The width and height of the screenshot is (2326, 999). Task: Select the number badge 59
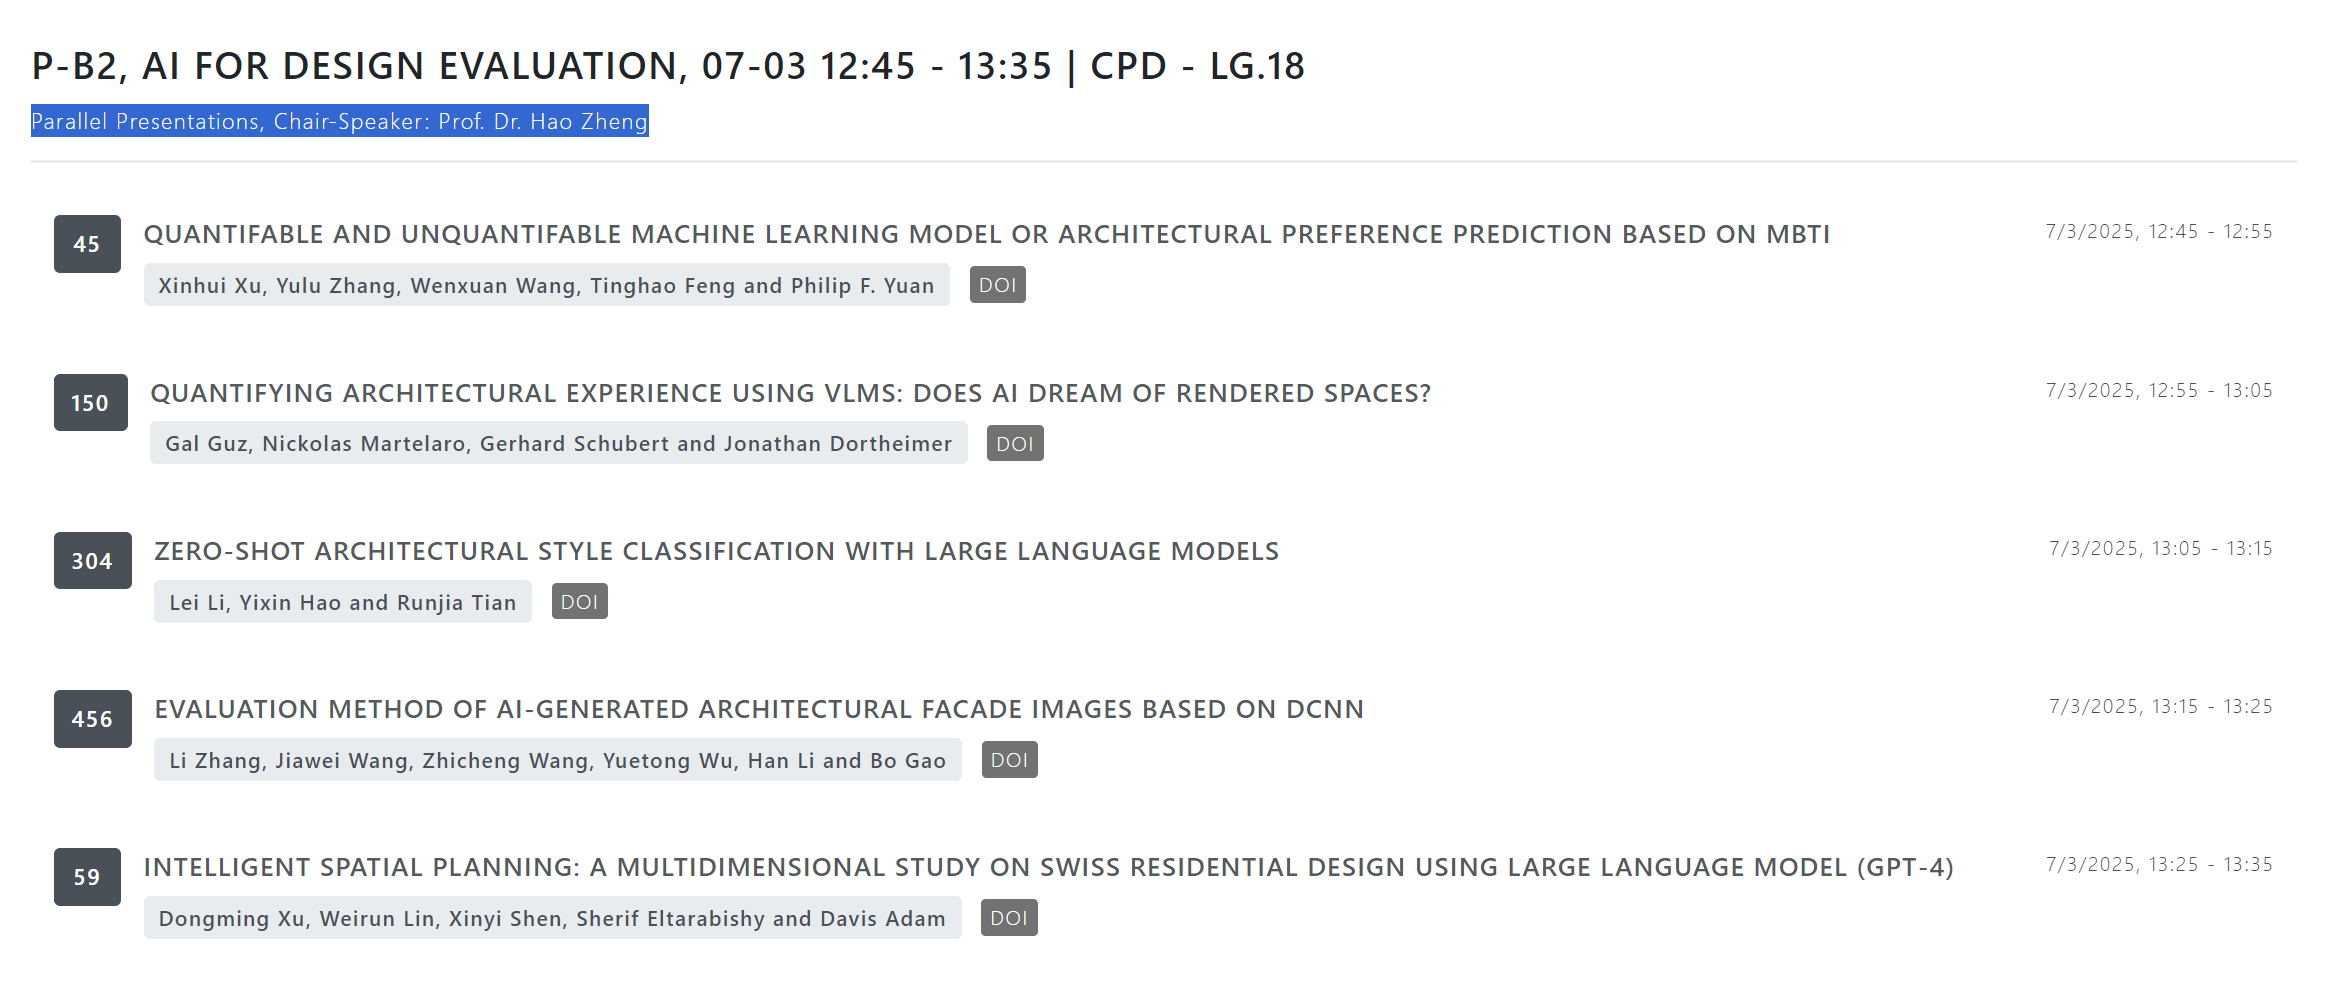(87, 877)
